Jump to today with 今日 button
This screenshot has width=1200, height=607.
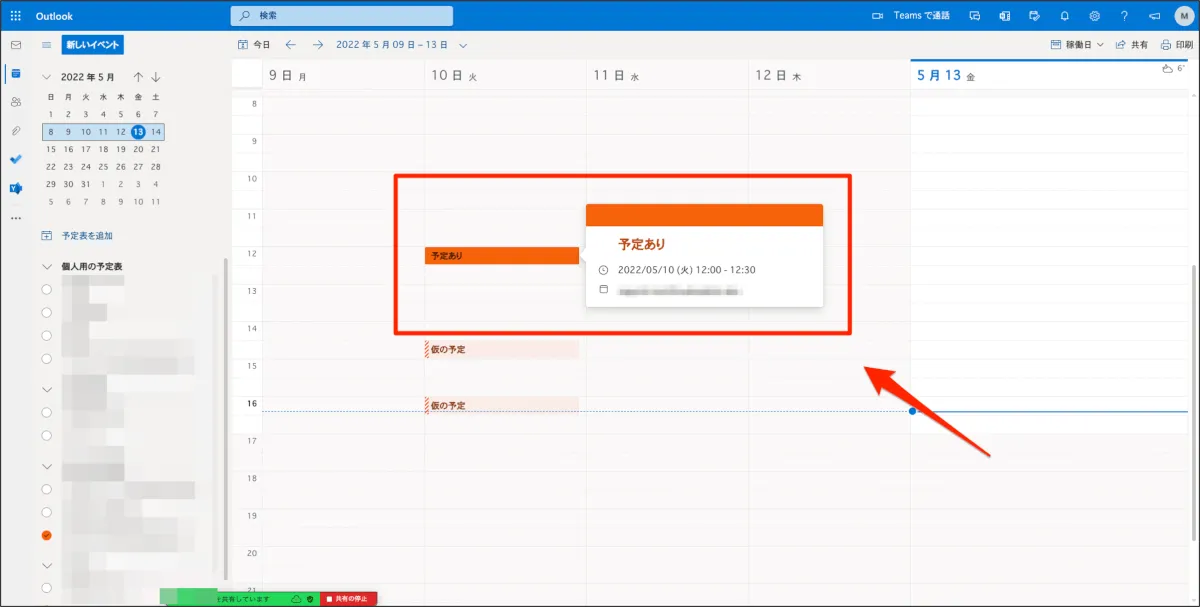(254, 45)
